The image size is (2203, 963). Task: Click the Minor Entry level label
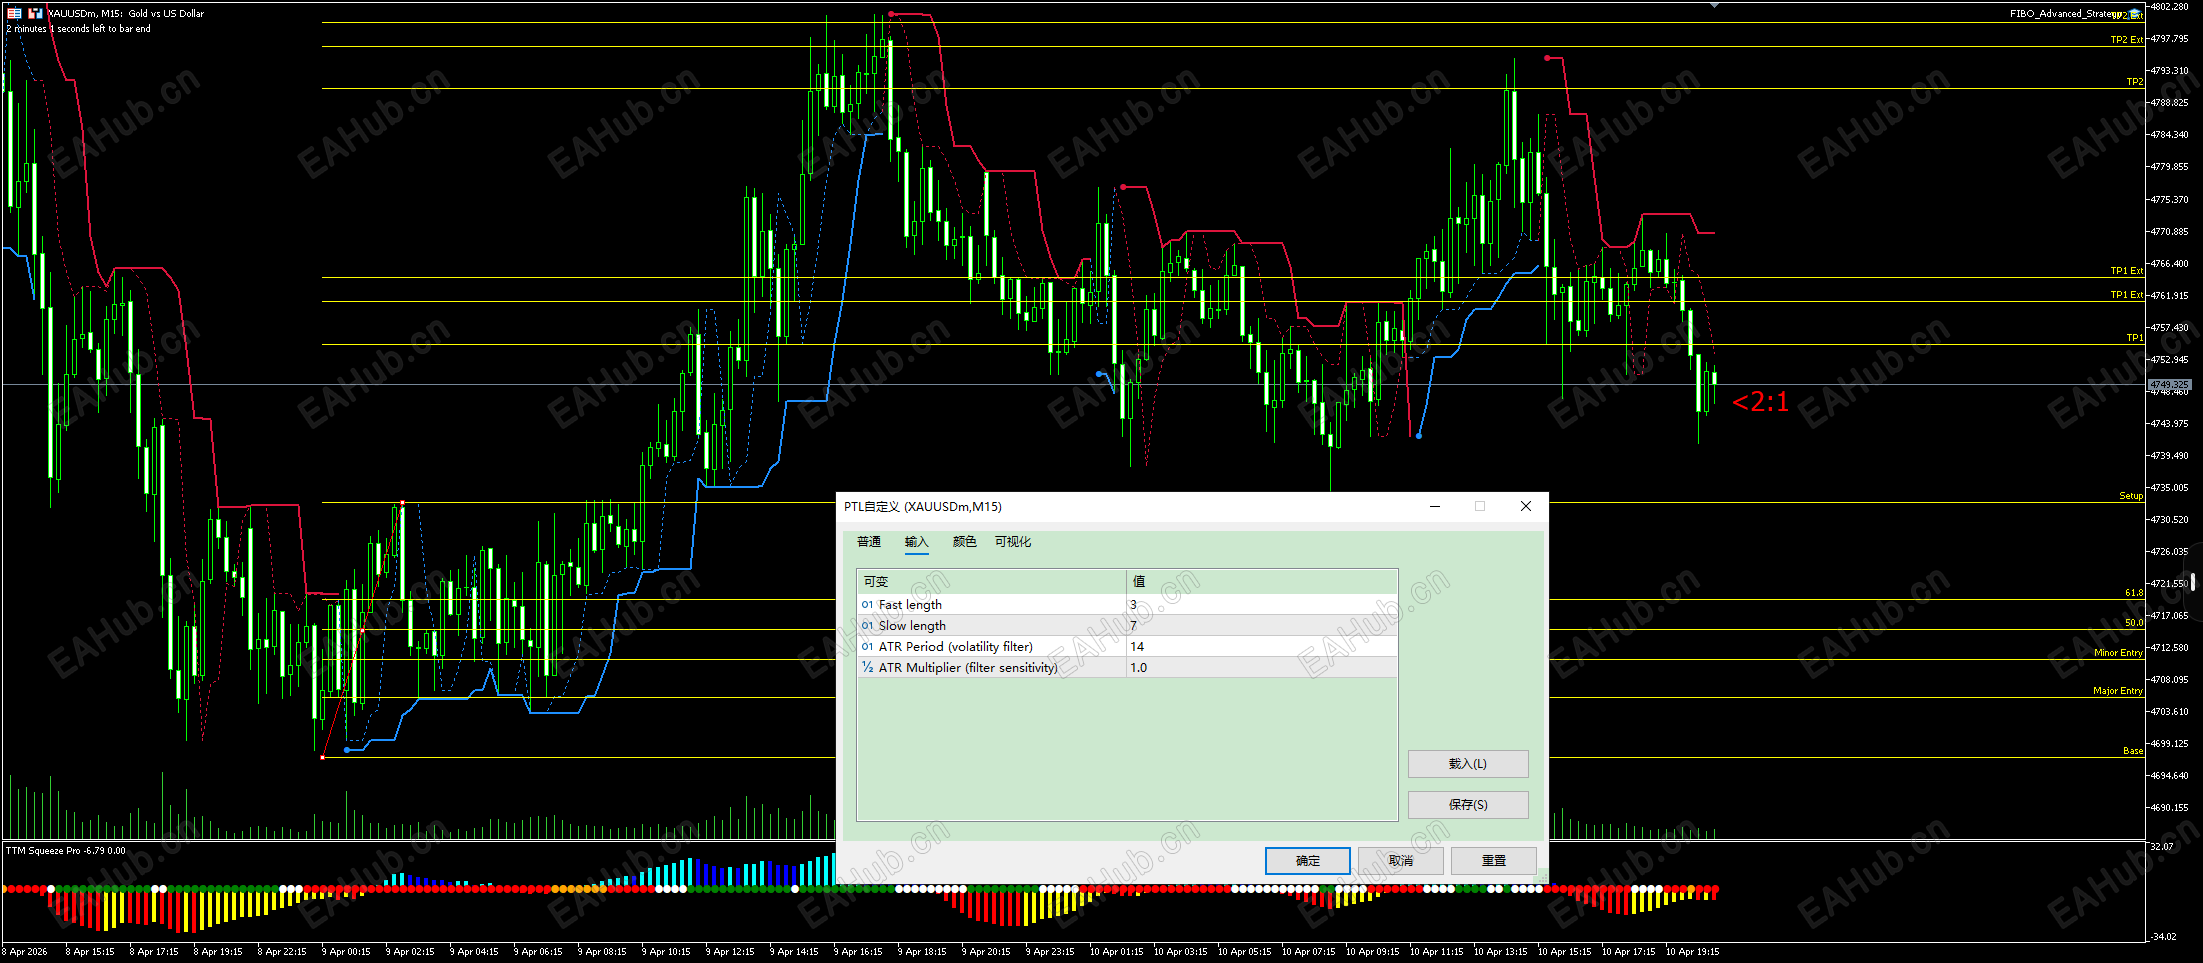pos(2118,653)
